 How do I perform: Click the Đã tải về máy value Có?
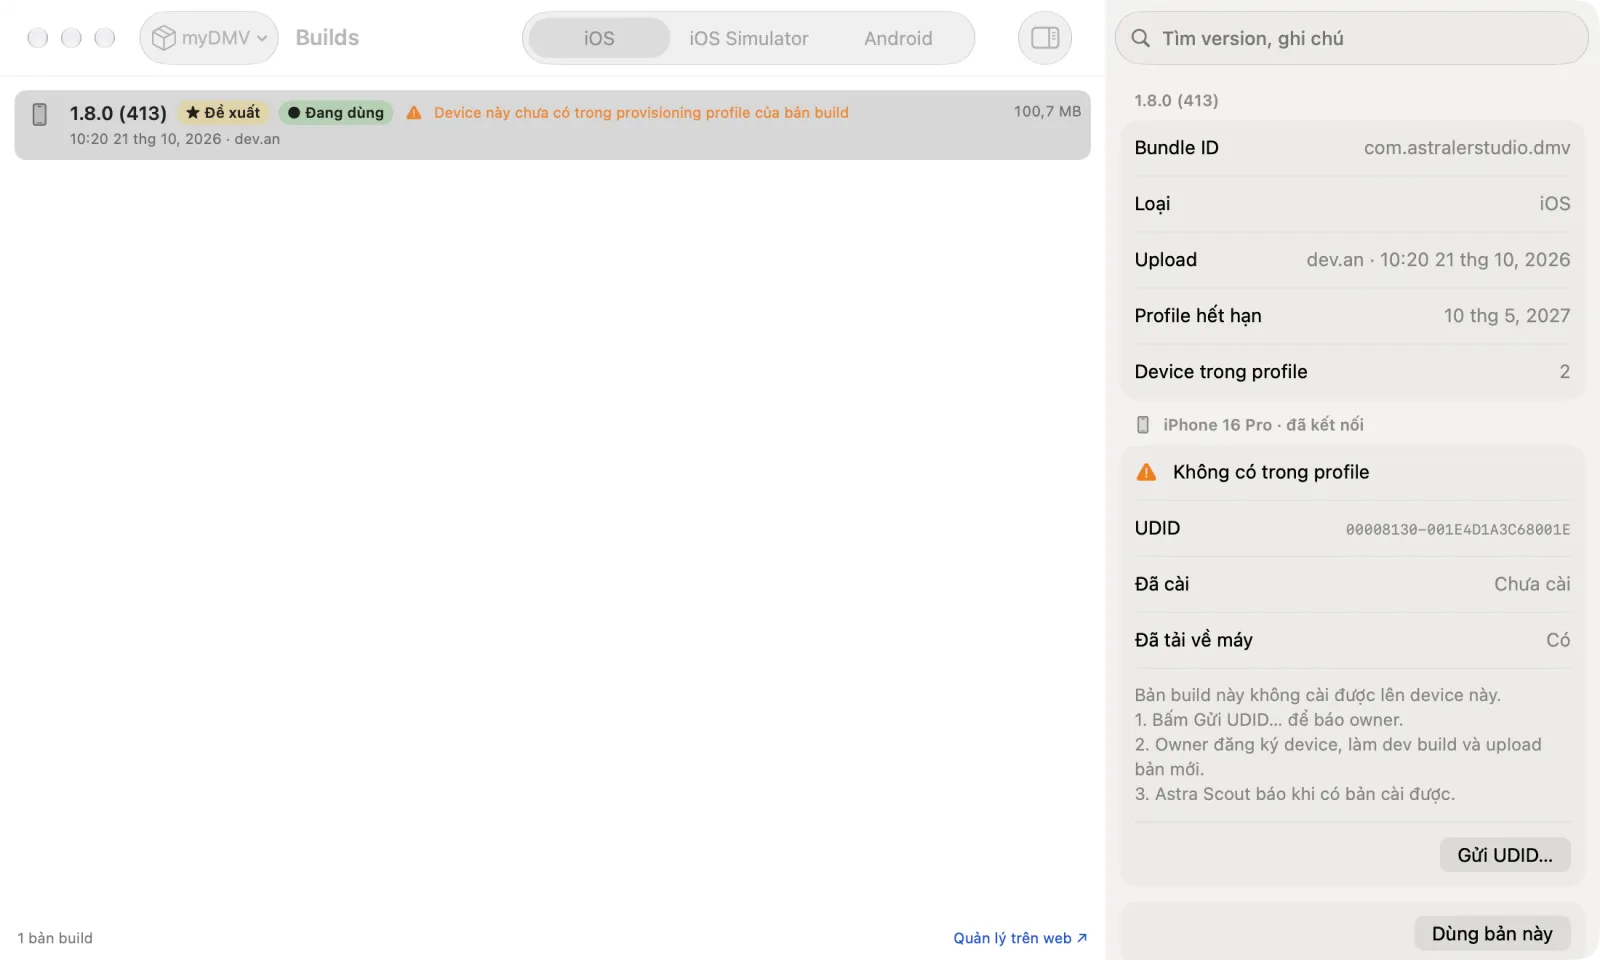pos(1558,640)
